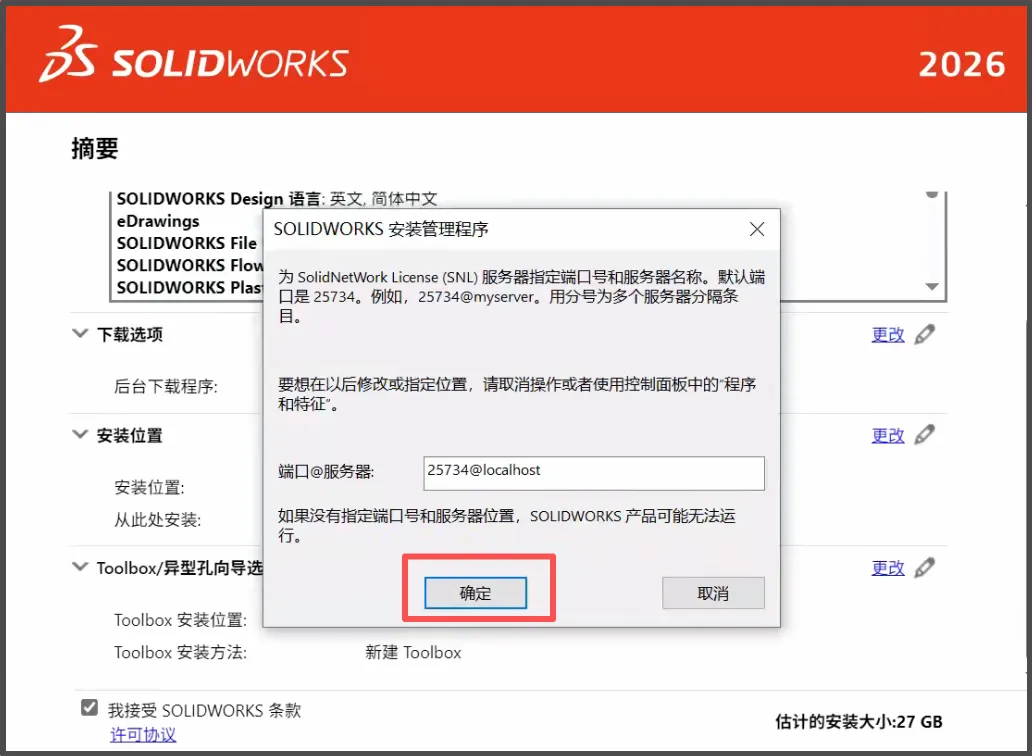The height and width of the screenshot is (756, 1032).
Task: Uncheck 我接受 SOLIDWORKS 条款 checkbox
Action: tap(90, 707)
